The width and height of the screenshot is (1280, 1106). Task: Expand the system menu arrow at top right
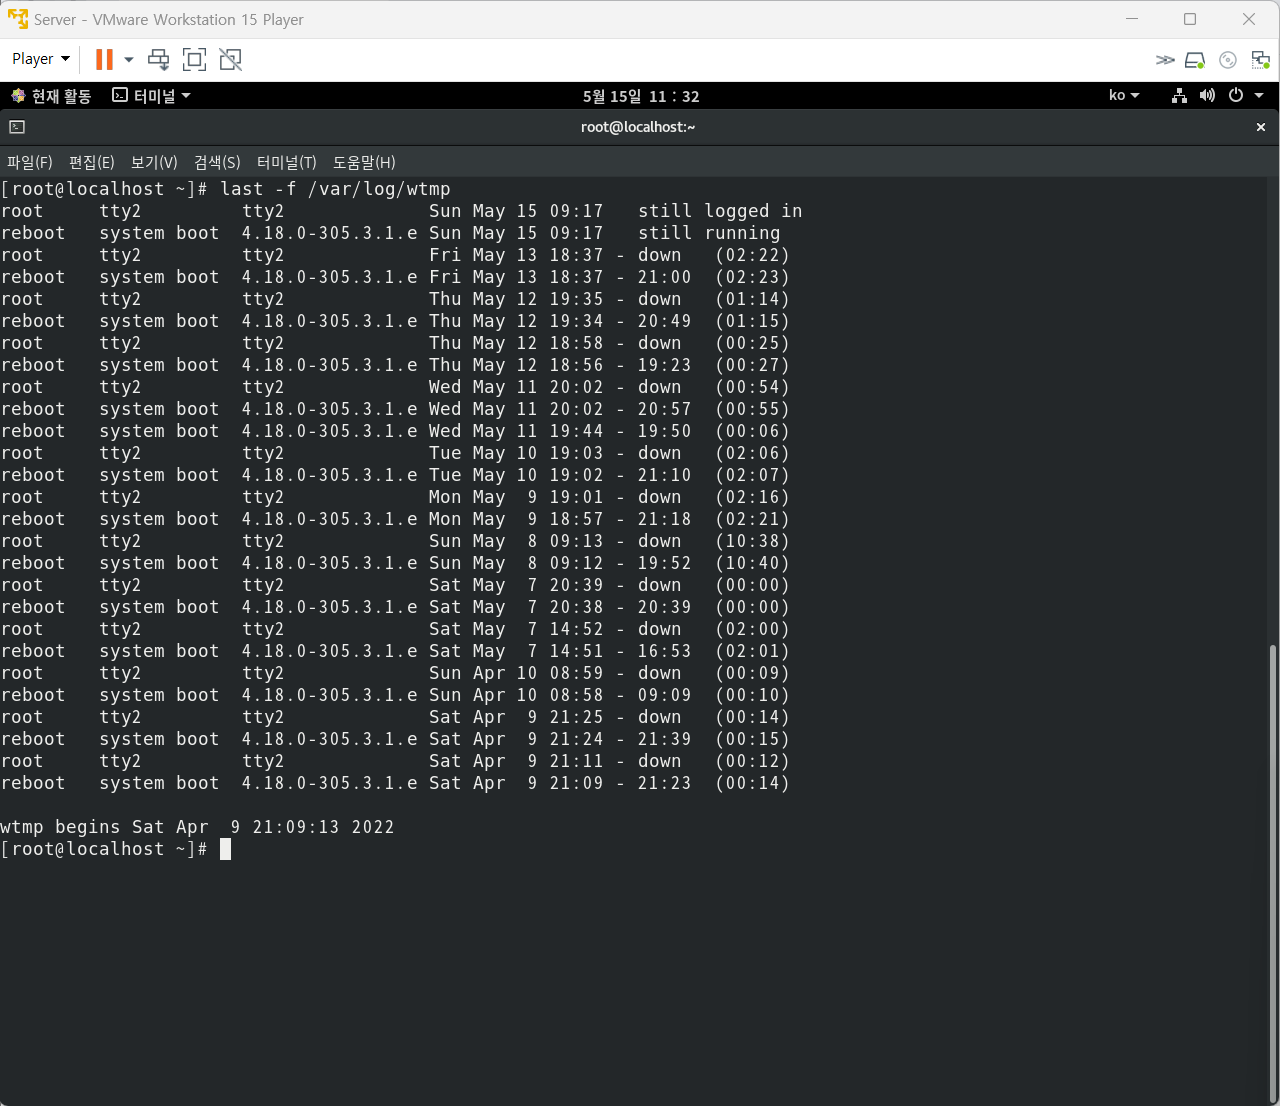[1259, 96]
